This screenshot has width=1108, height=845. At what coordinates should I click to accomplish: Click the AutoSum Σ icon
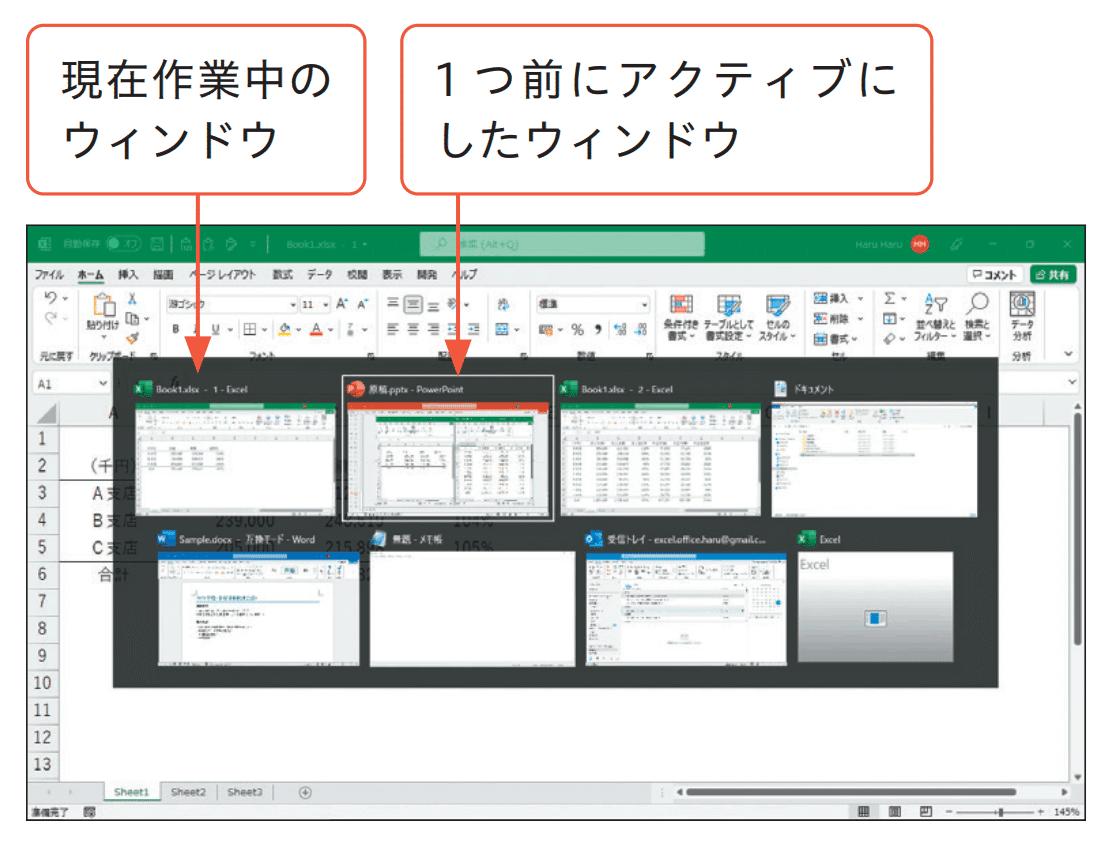(889, 298)
